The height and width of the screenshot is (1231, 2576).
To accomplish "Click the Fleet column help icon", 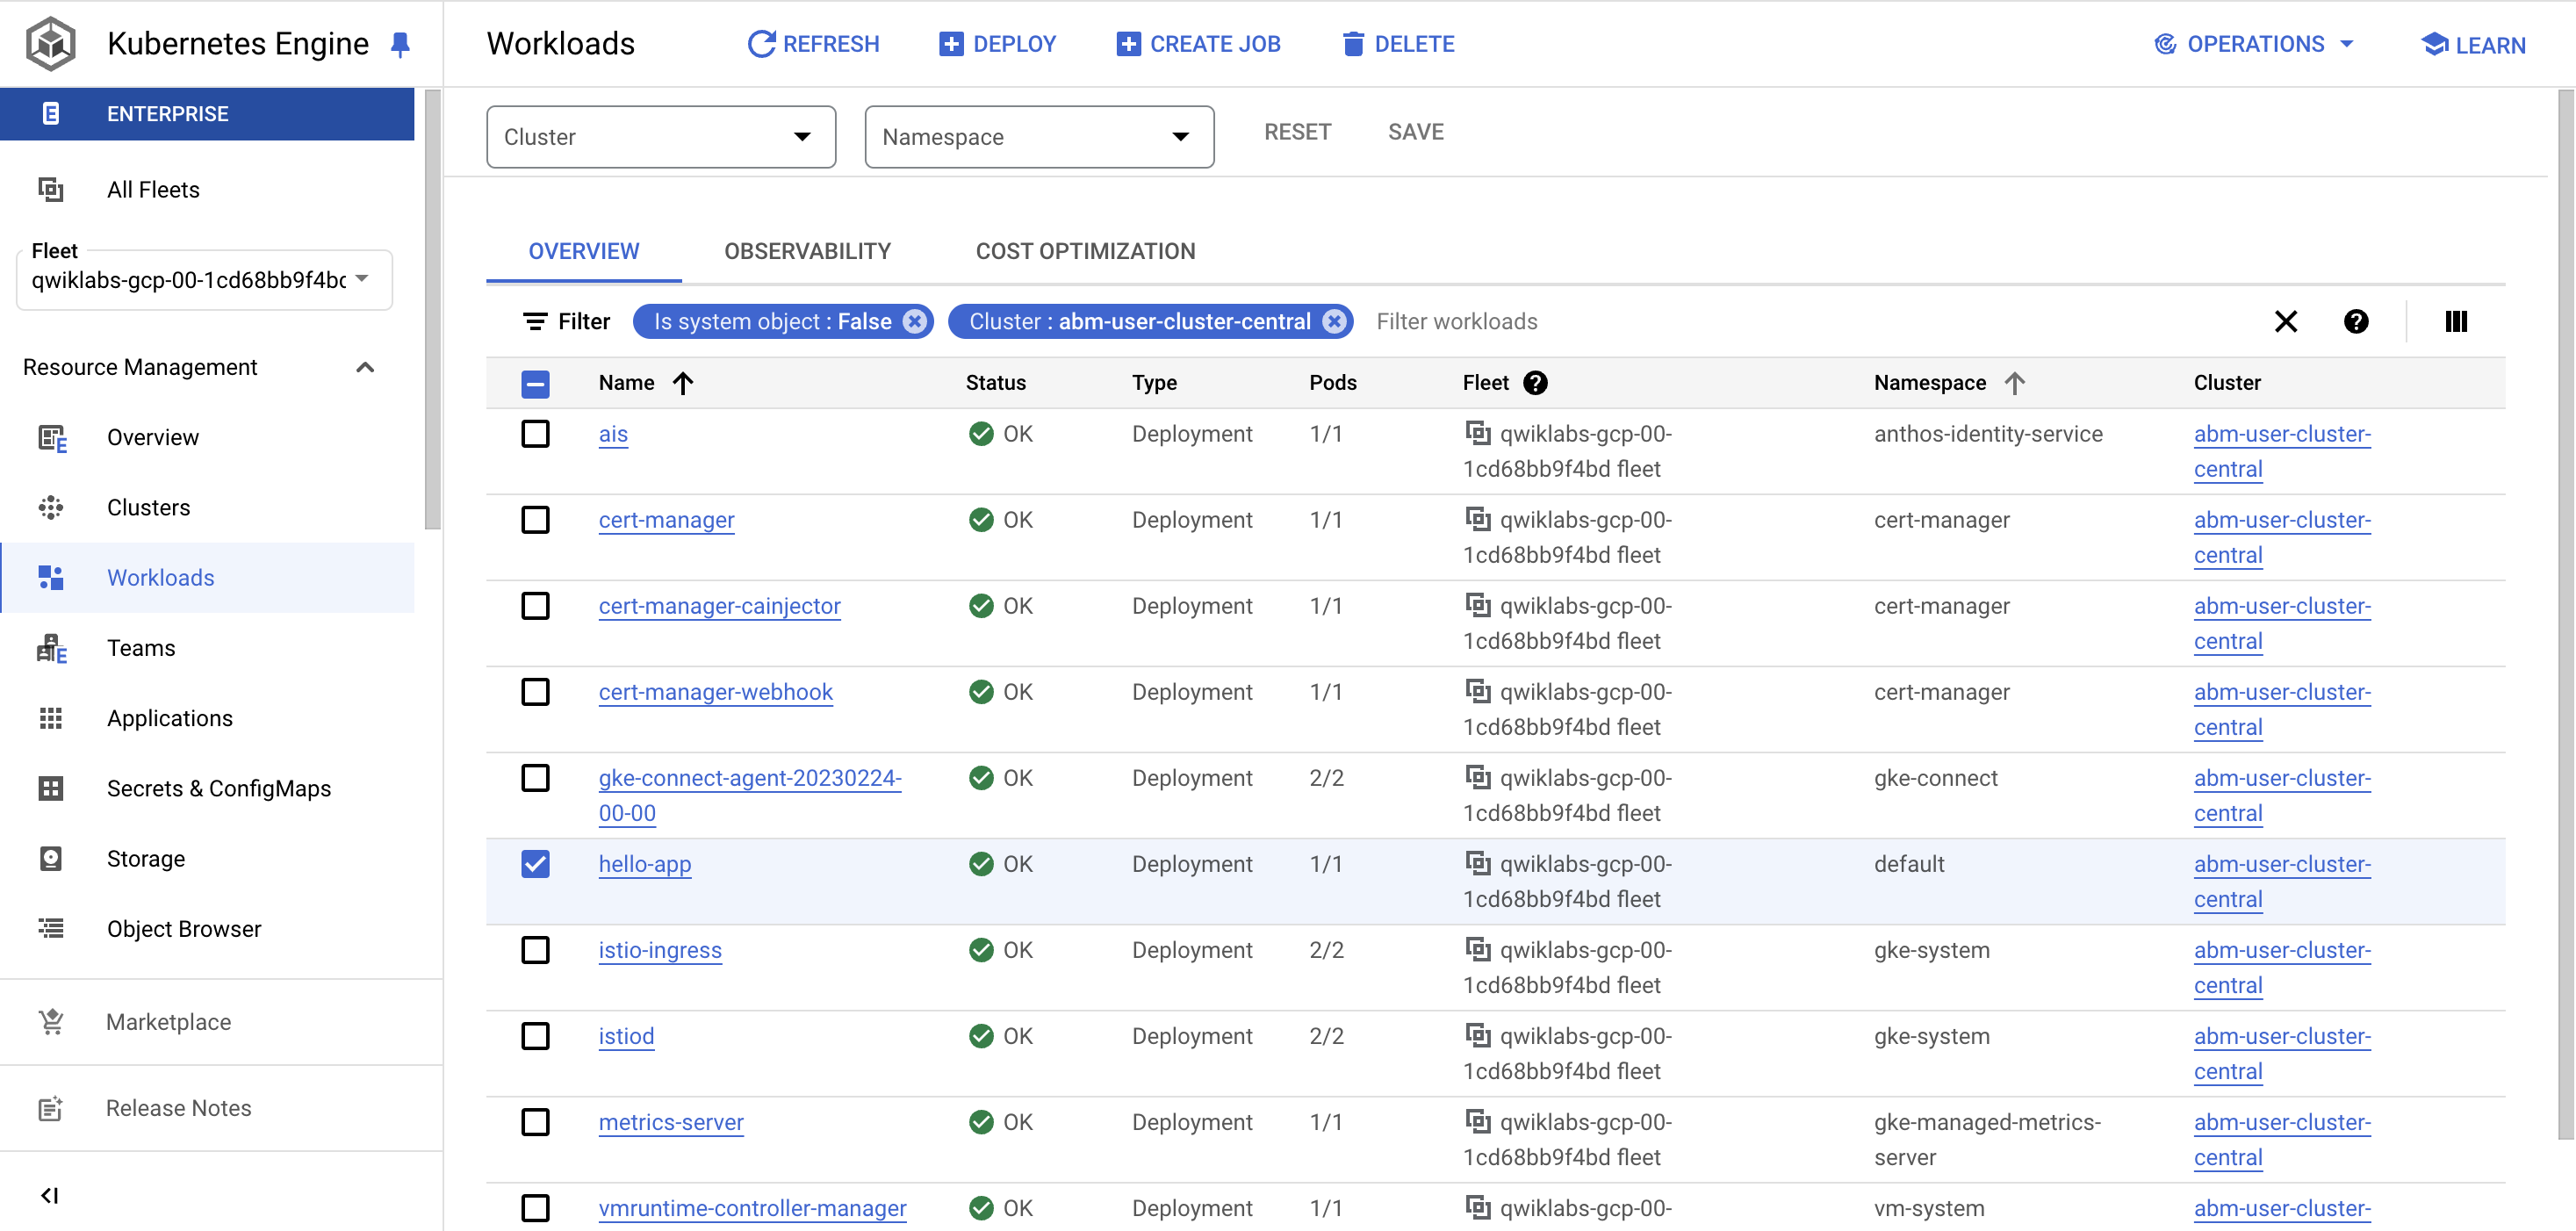I will 1535,382.
